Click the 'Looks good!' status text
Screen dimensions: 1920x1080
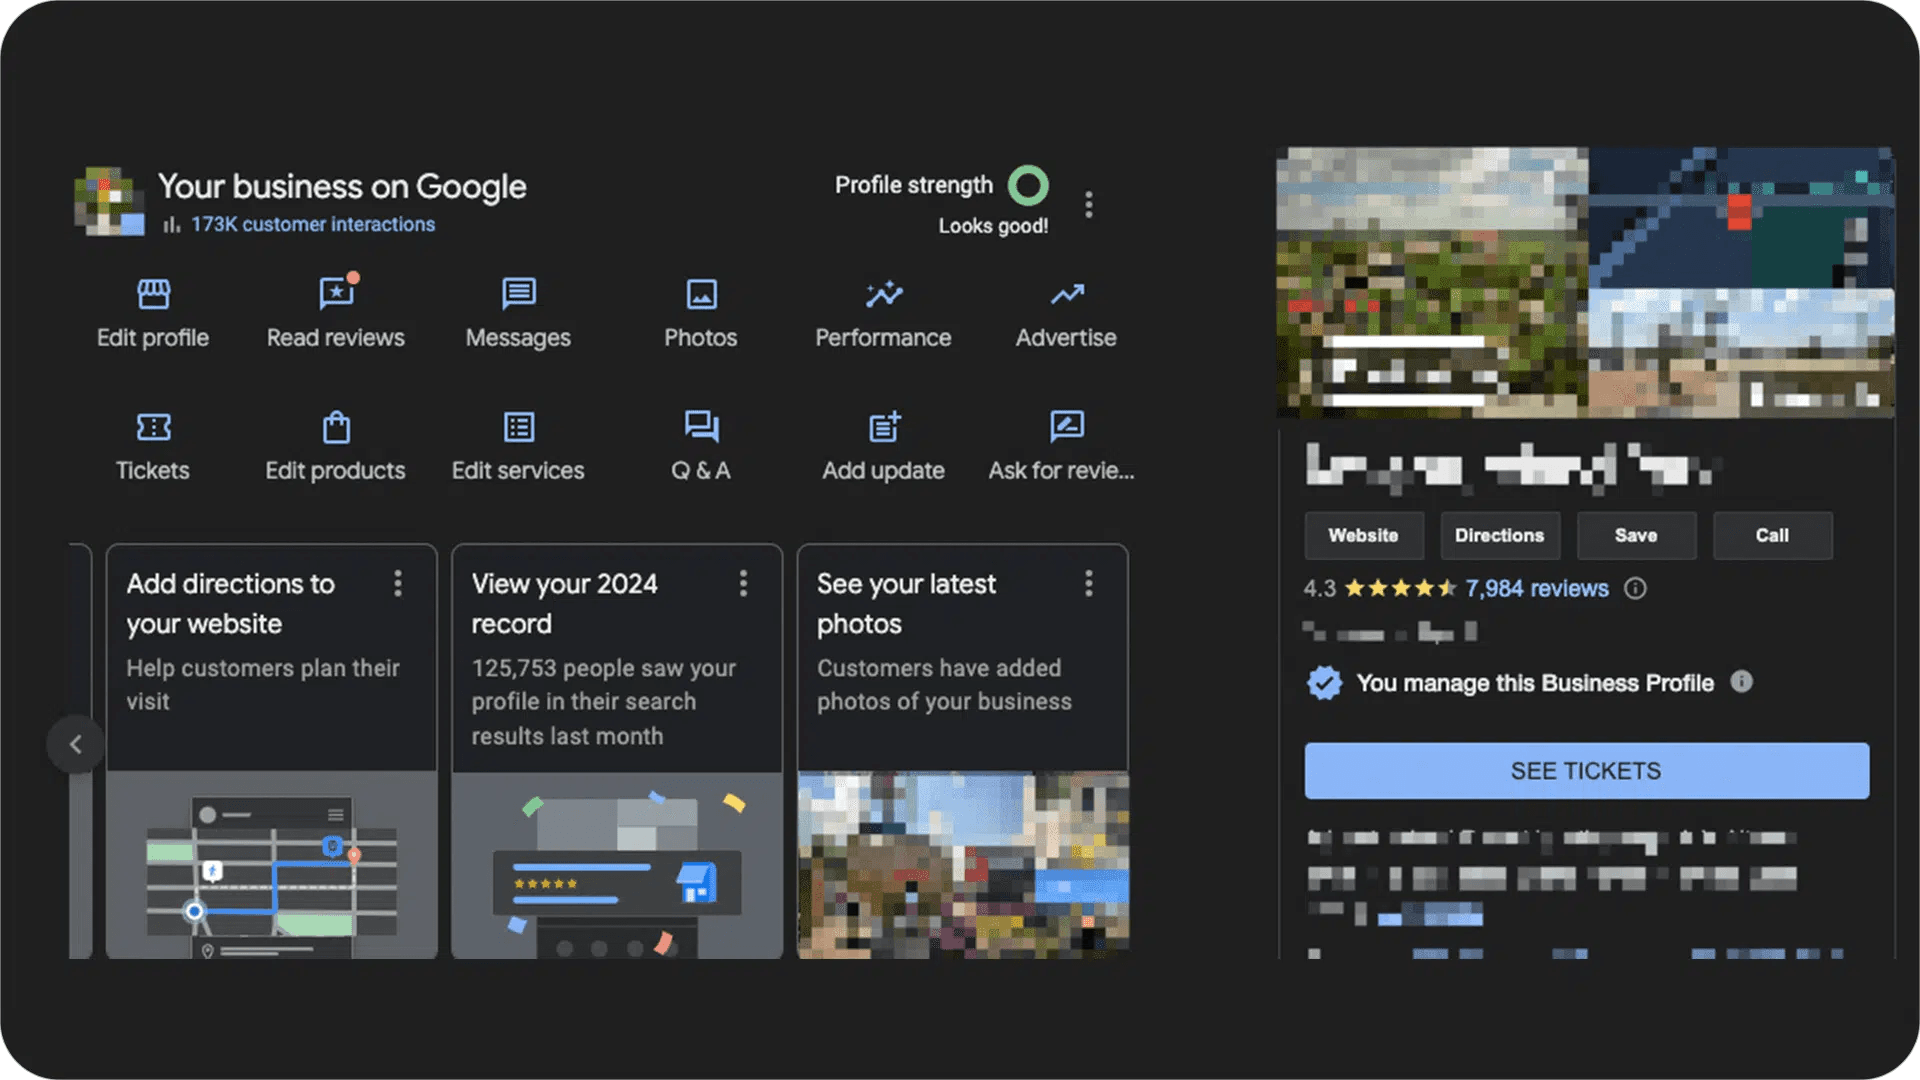[x=993, y=226]
